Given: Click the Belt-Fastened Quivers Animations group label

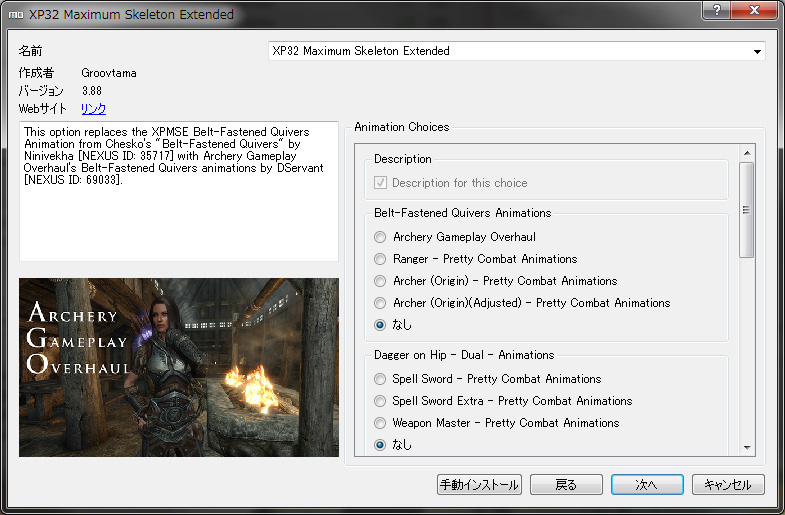Looking at the screenshot, I should tap(463, 213).
